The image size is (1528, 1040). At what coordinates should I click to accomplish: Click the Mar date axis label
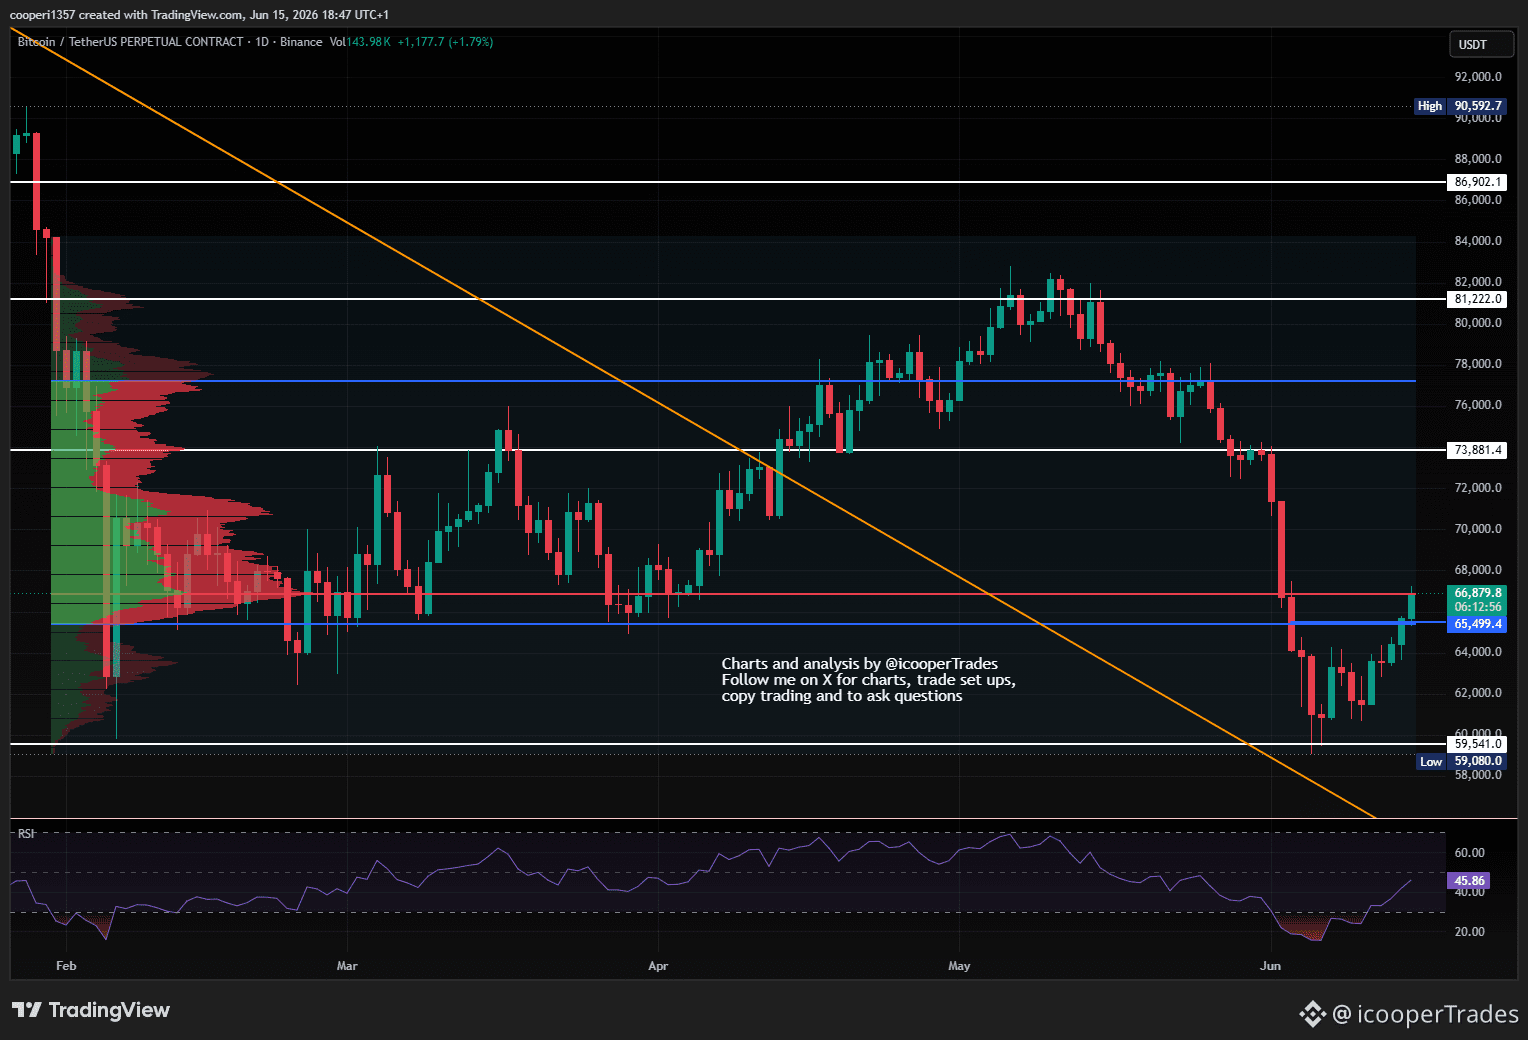pos(347,966)
